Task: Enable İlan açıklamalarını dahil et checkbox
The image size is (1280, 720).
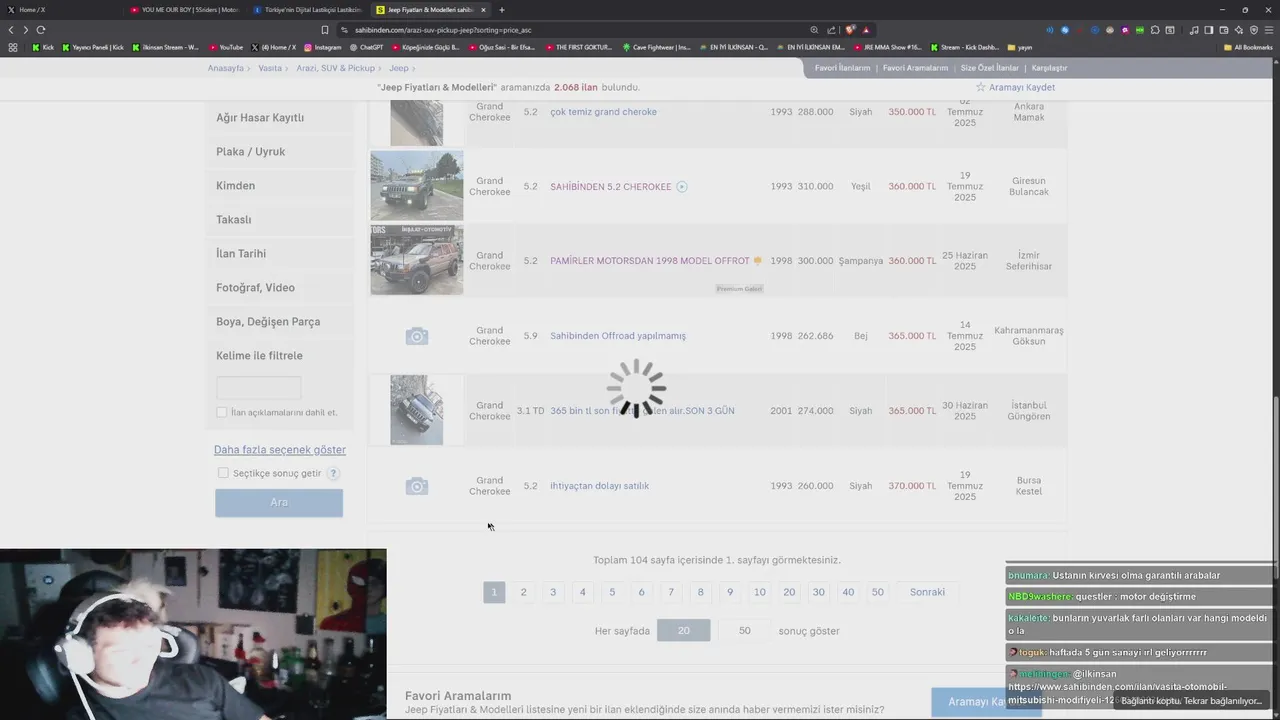Action: pyautogui.click(x=221, y=412)
